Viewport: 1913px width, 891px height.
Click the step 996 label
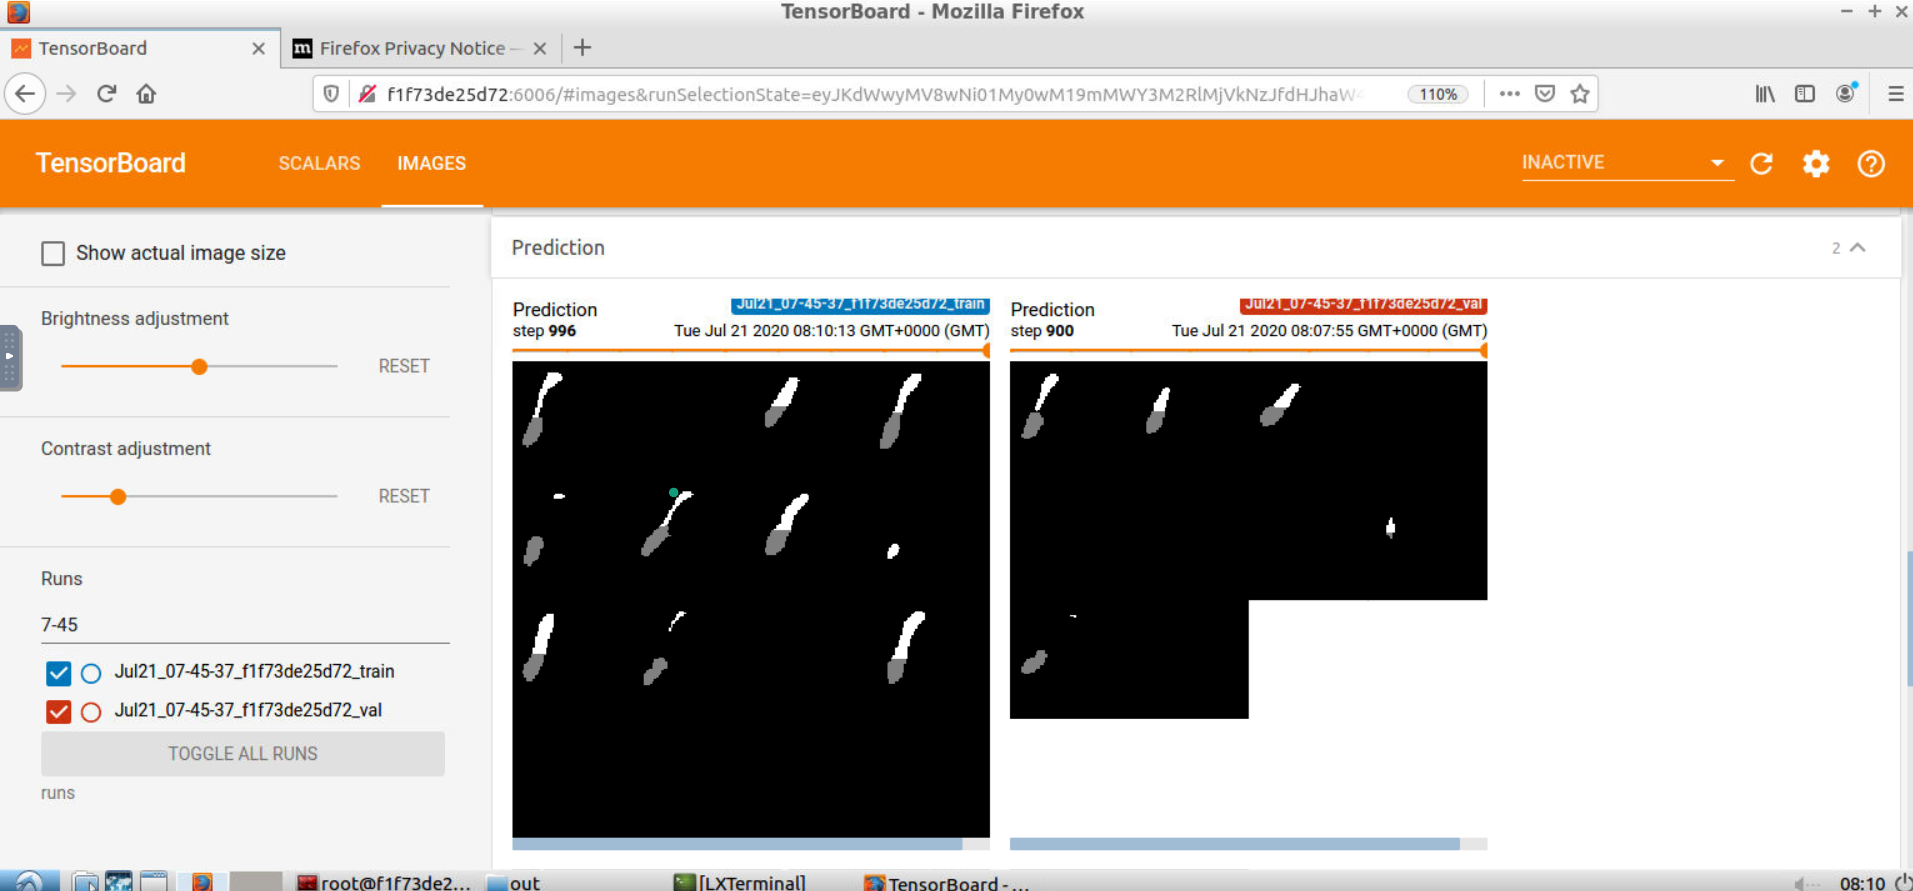pos(544,331)
